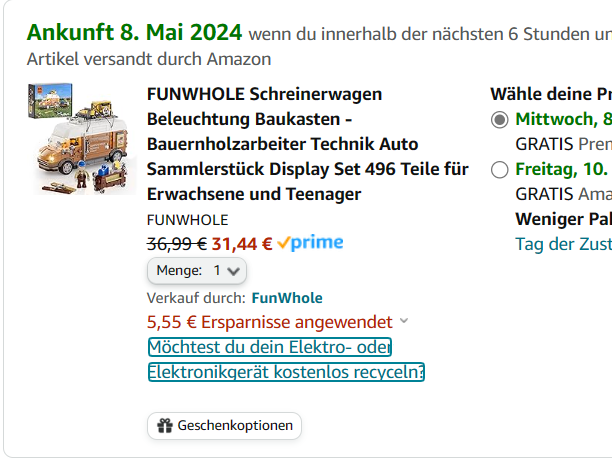612x472 pixels.
Task: Open the Menge quantity dropdown
Action: (x=197, y=270)
